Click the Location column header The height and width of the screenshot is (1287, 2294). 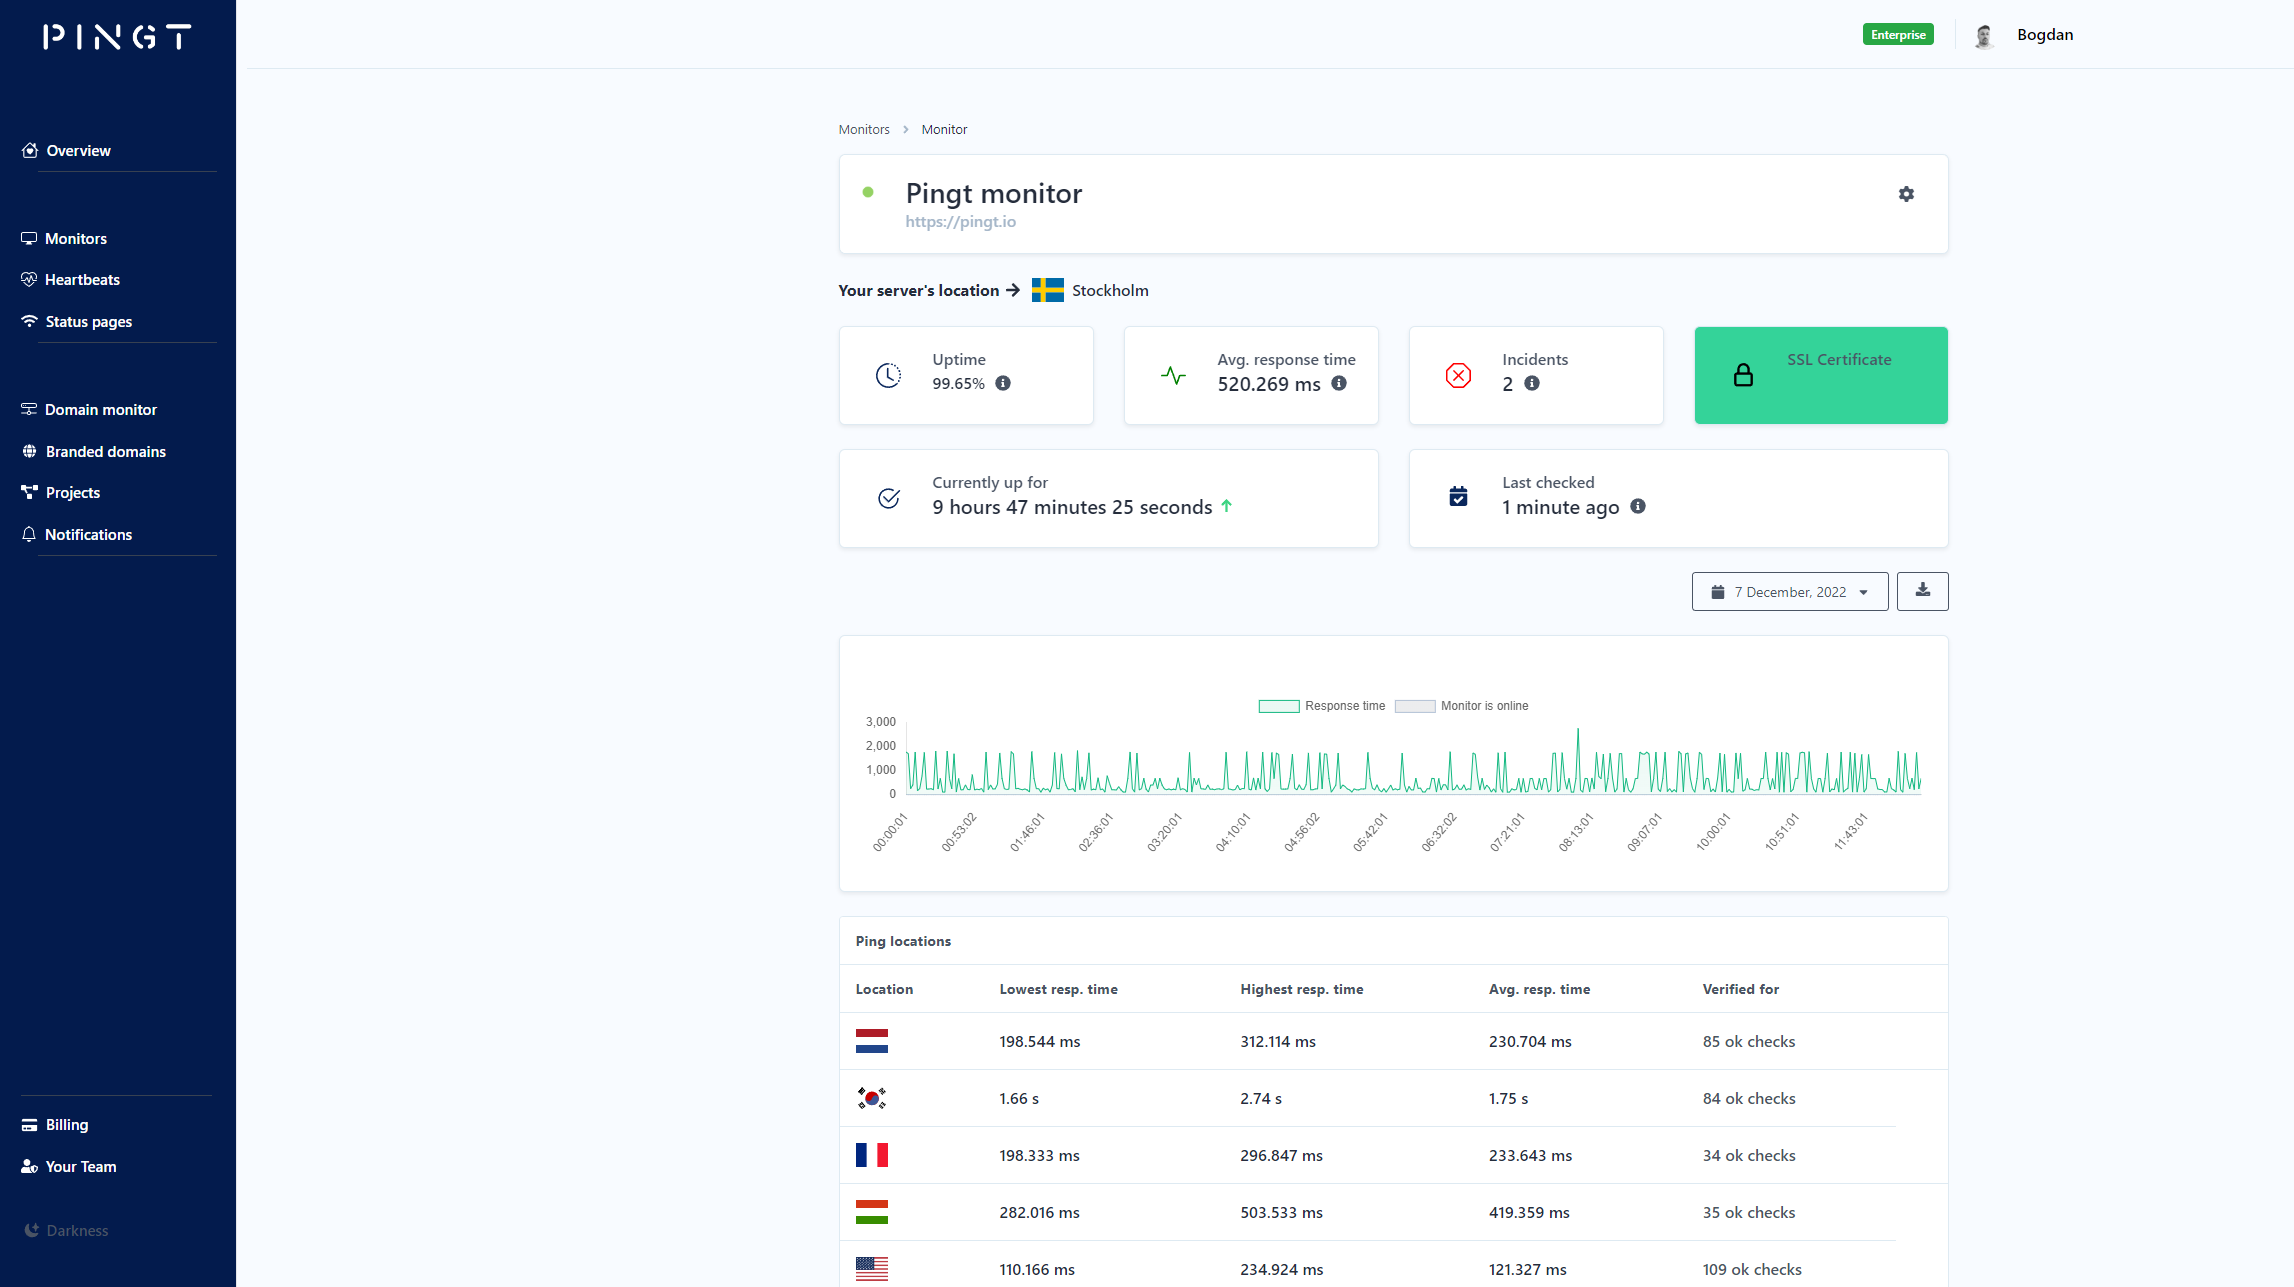pyautogui.click(x=884, y=989)
